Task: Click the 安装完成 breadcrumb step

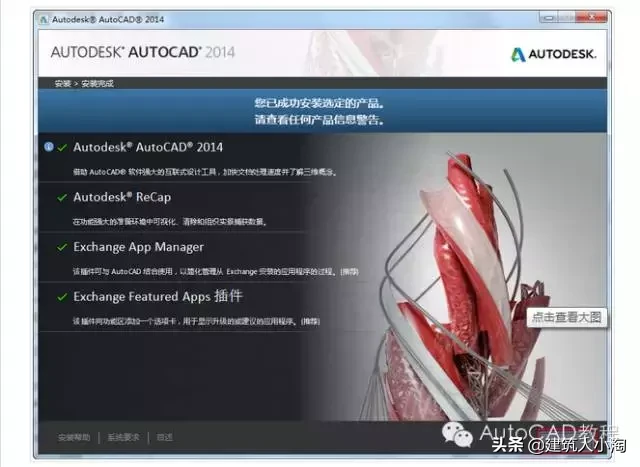Action: (x=98, y=84)
